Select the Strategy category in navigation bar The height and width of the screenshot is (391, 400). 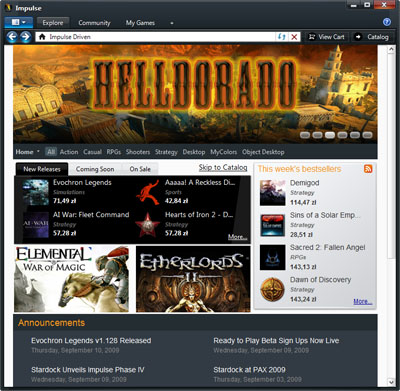click(x=166, y=152)
